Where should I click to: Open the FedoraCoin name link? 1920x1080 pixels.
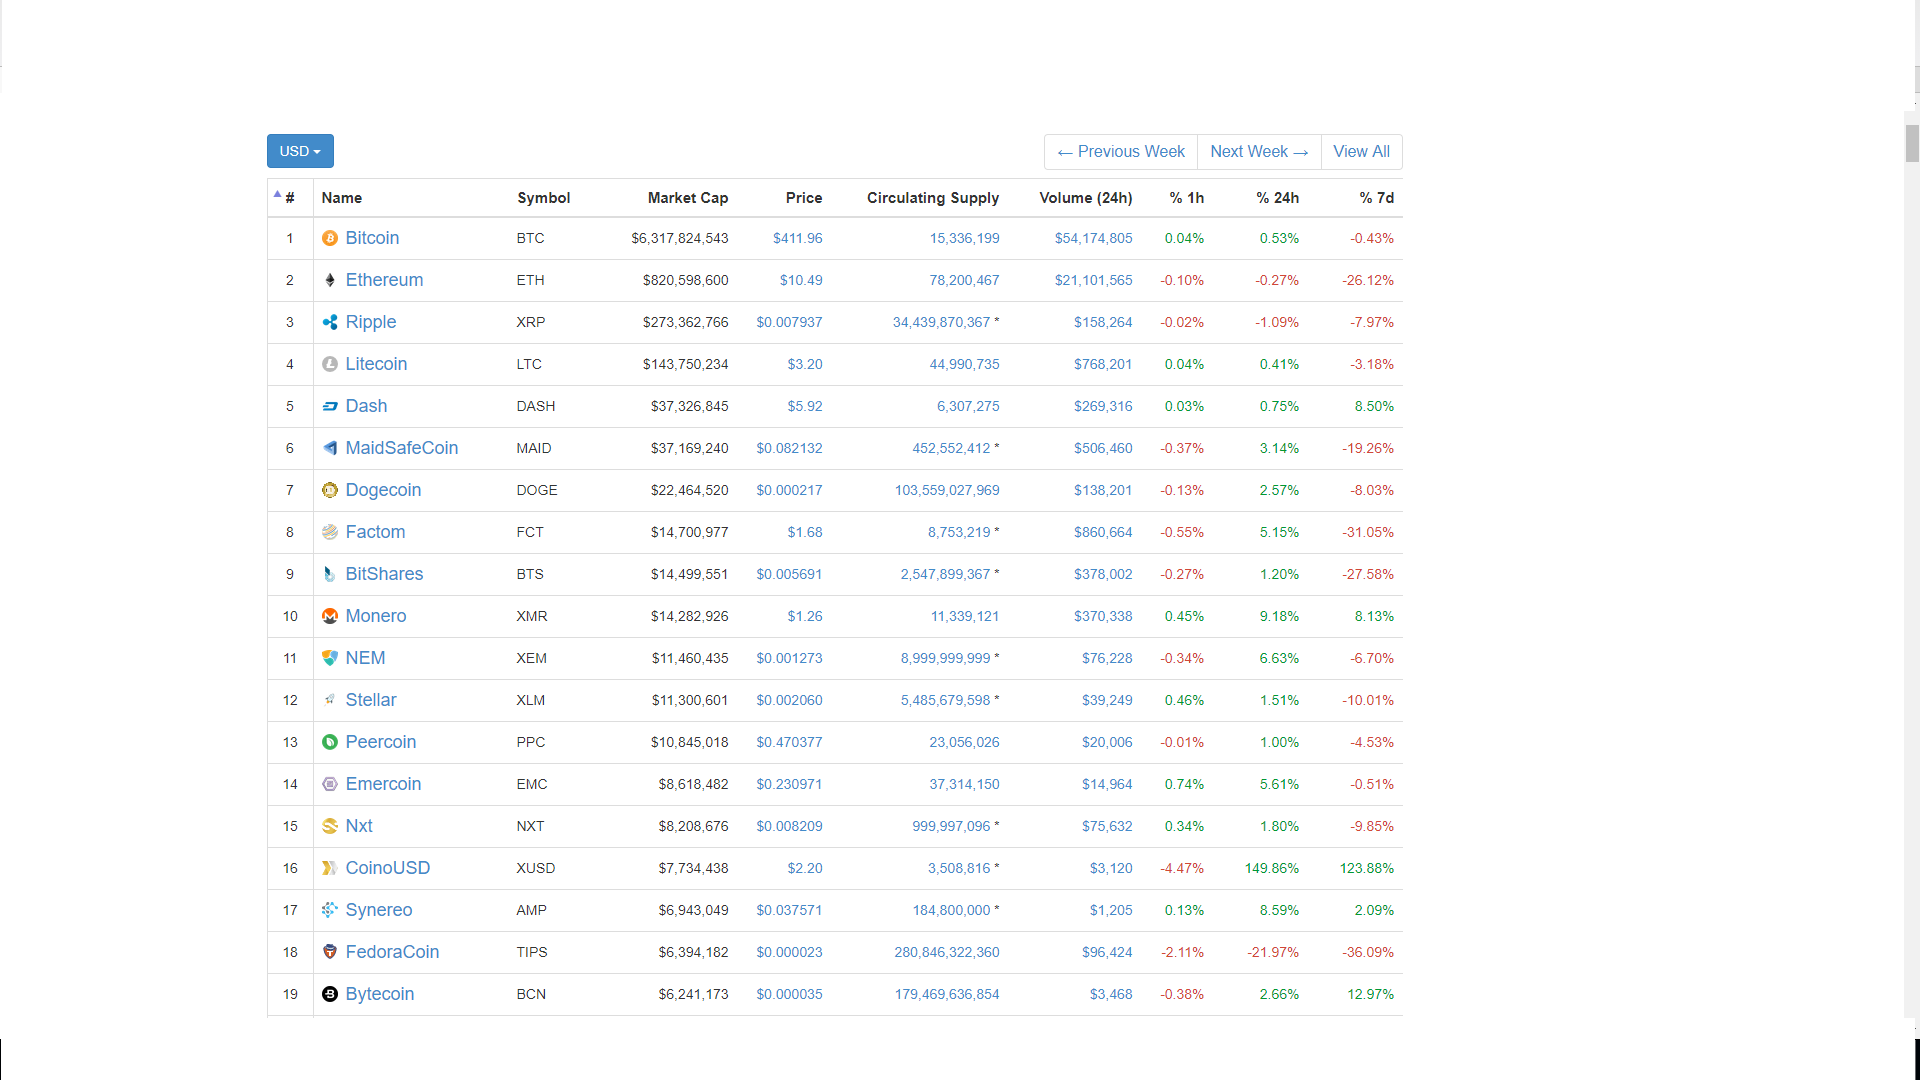(392, 952)
